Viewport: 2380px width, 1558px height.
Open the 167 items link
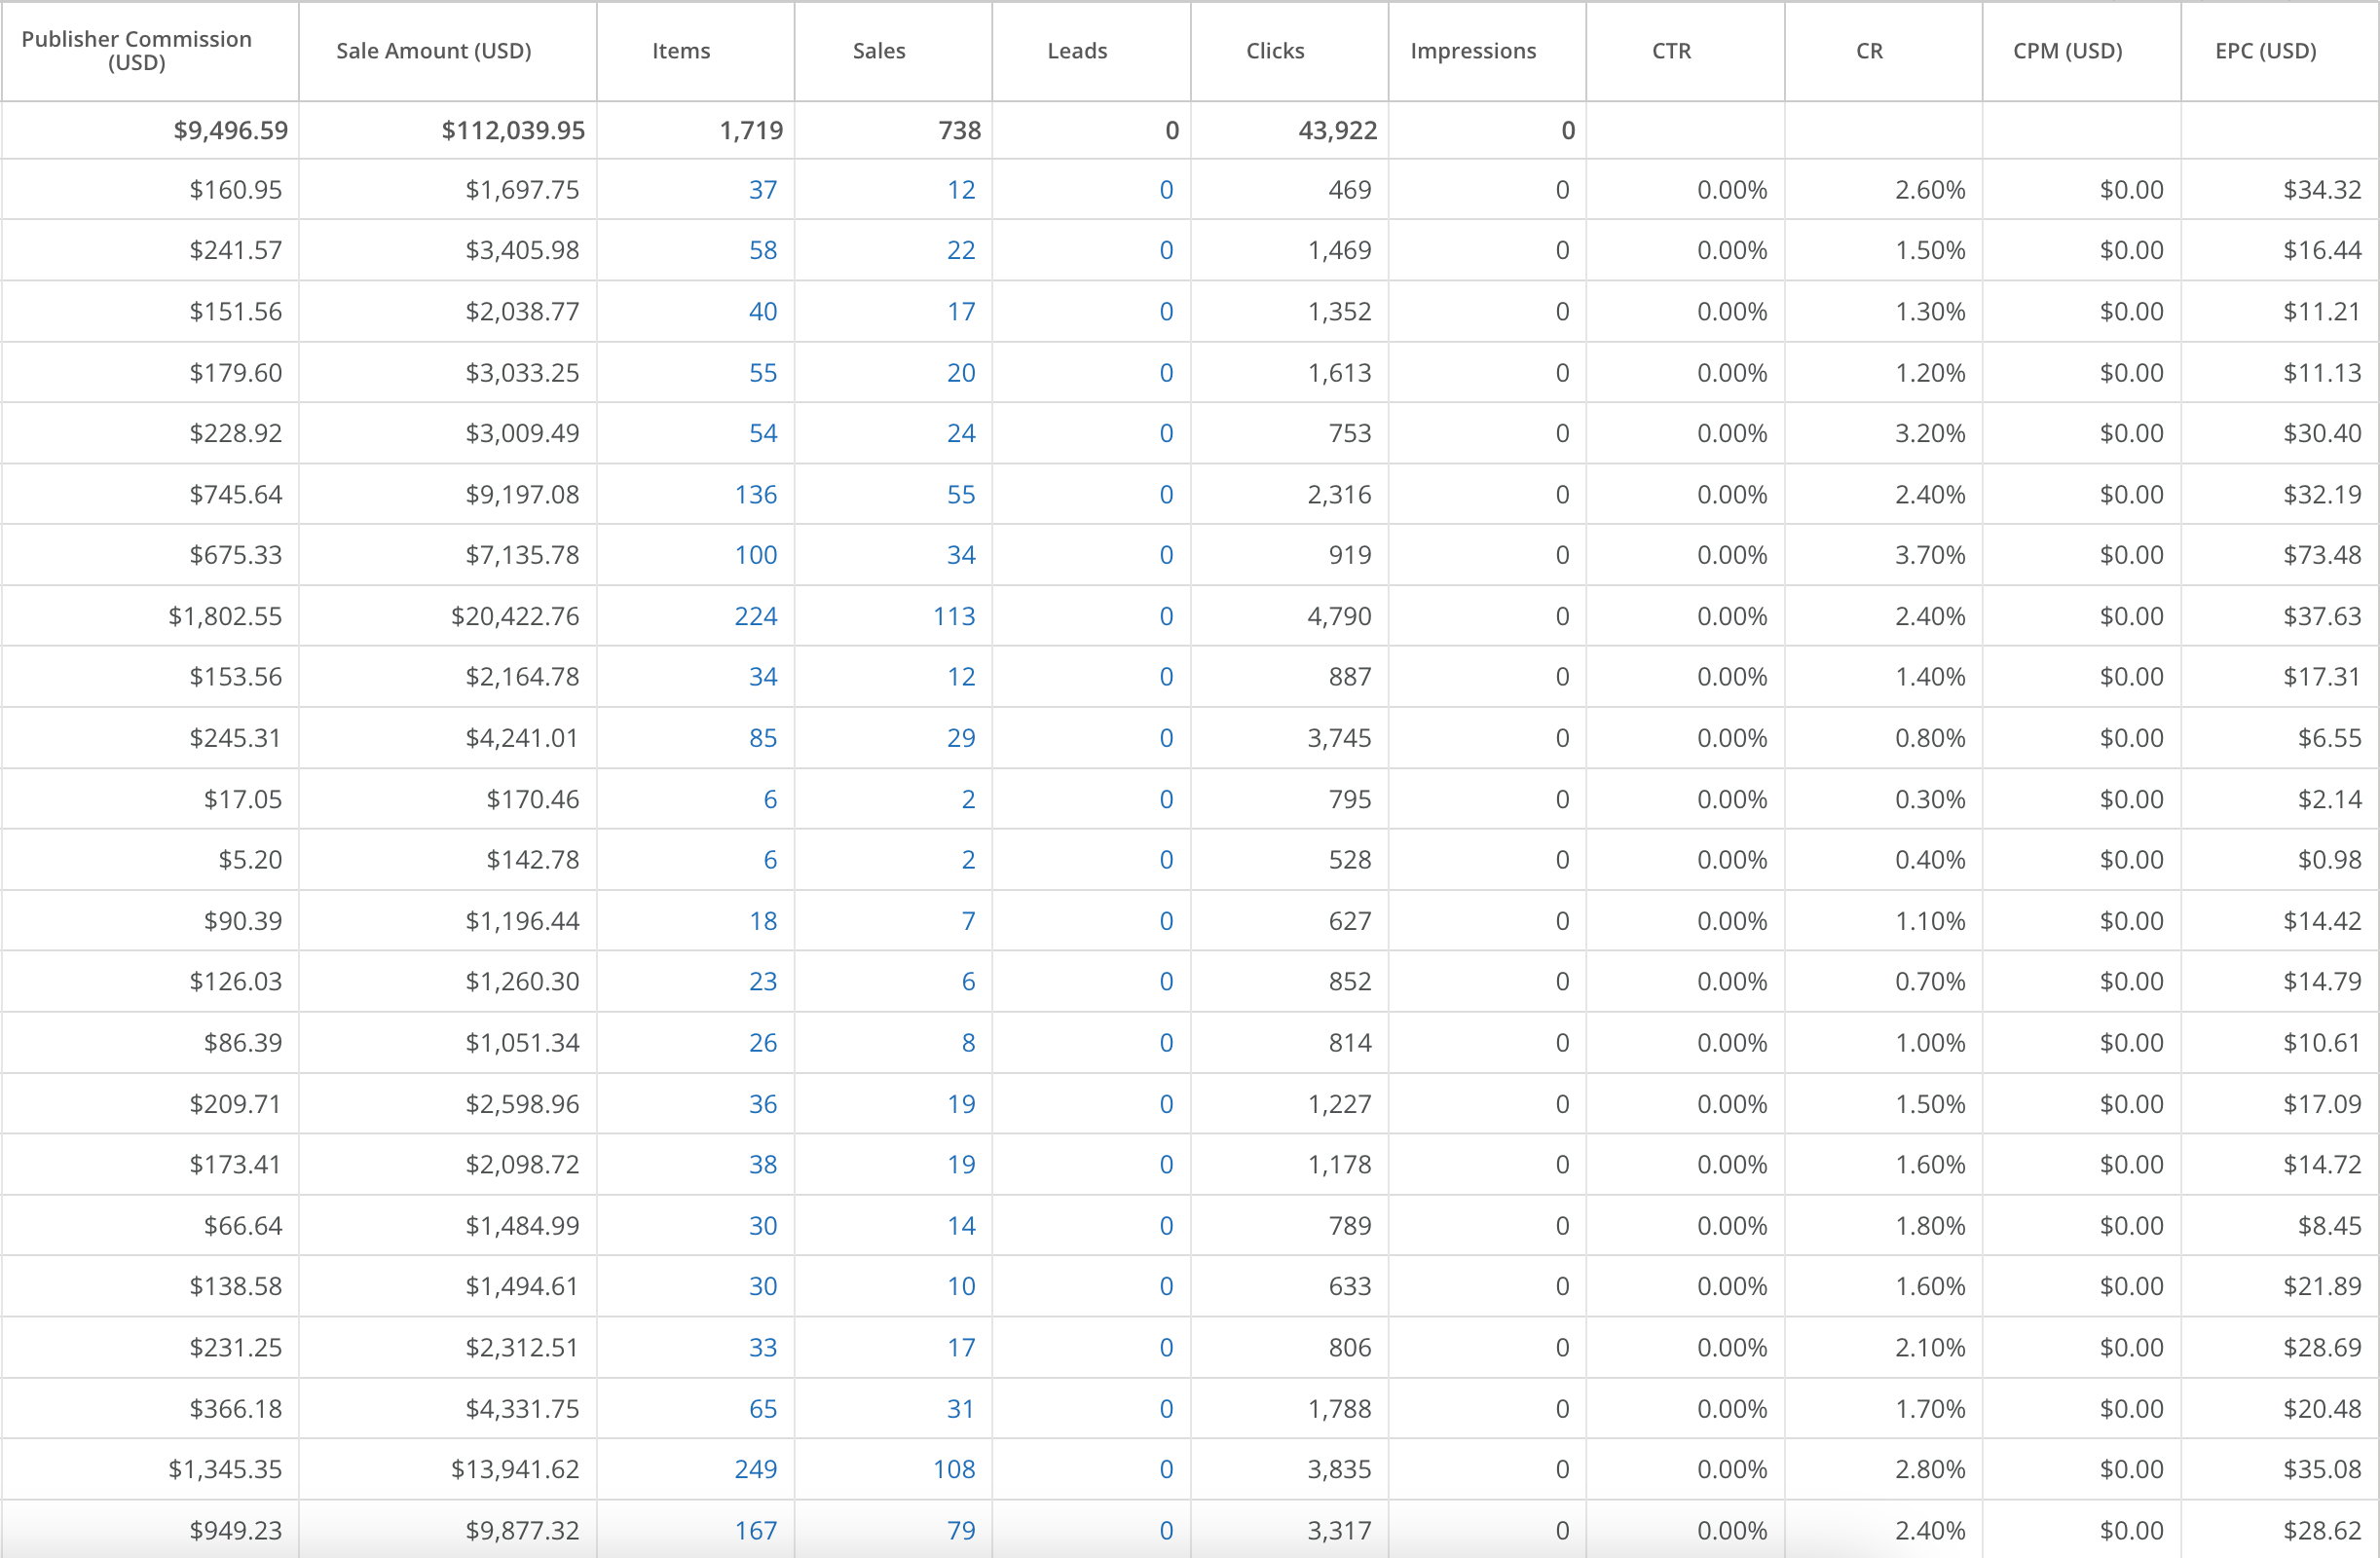click(x=755, y=1530)
